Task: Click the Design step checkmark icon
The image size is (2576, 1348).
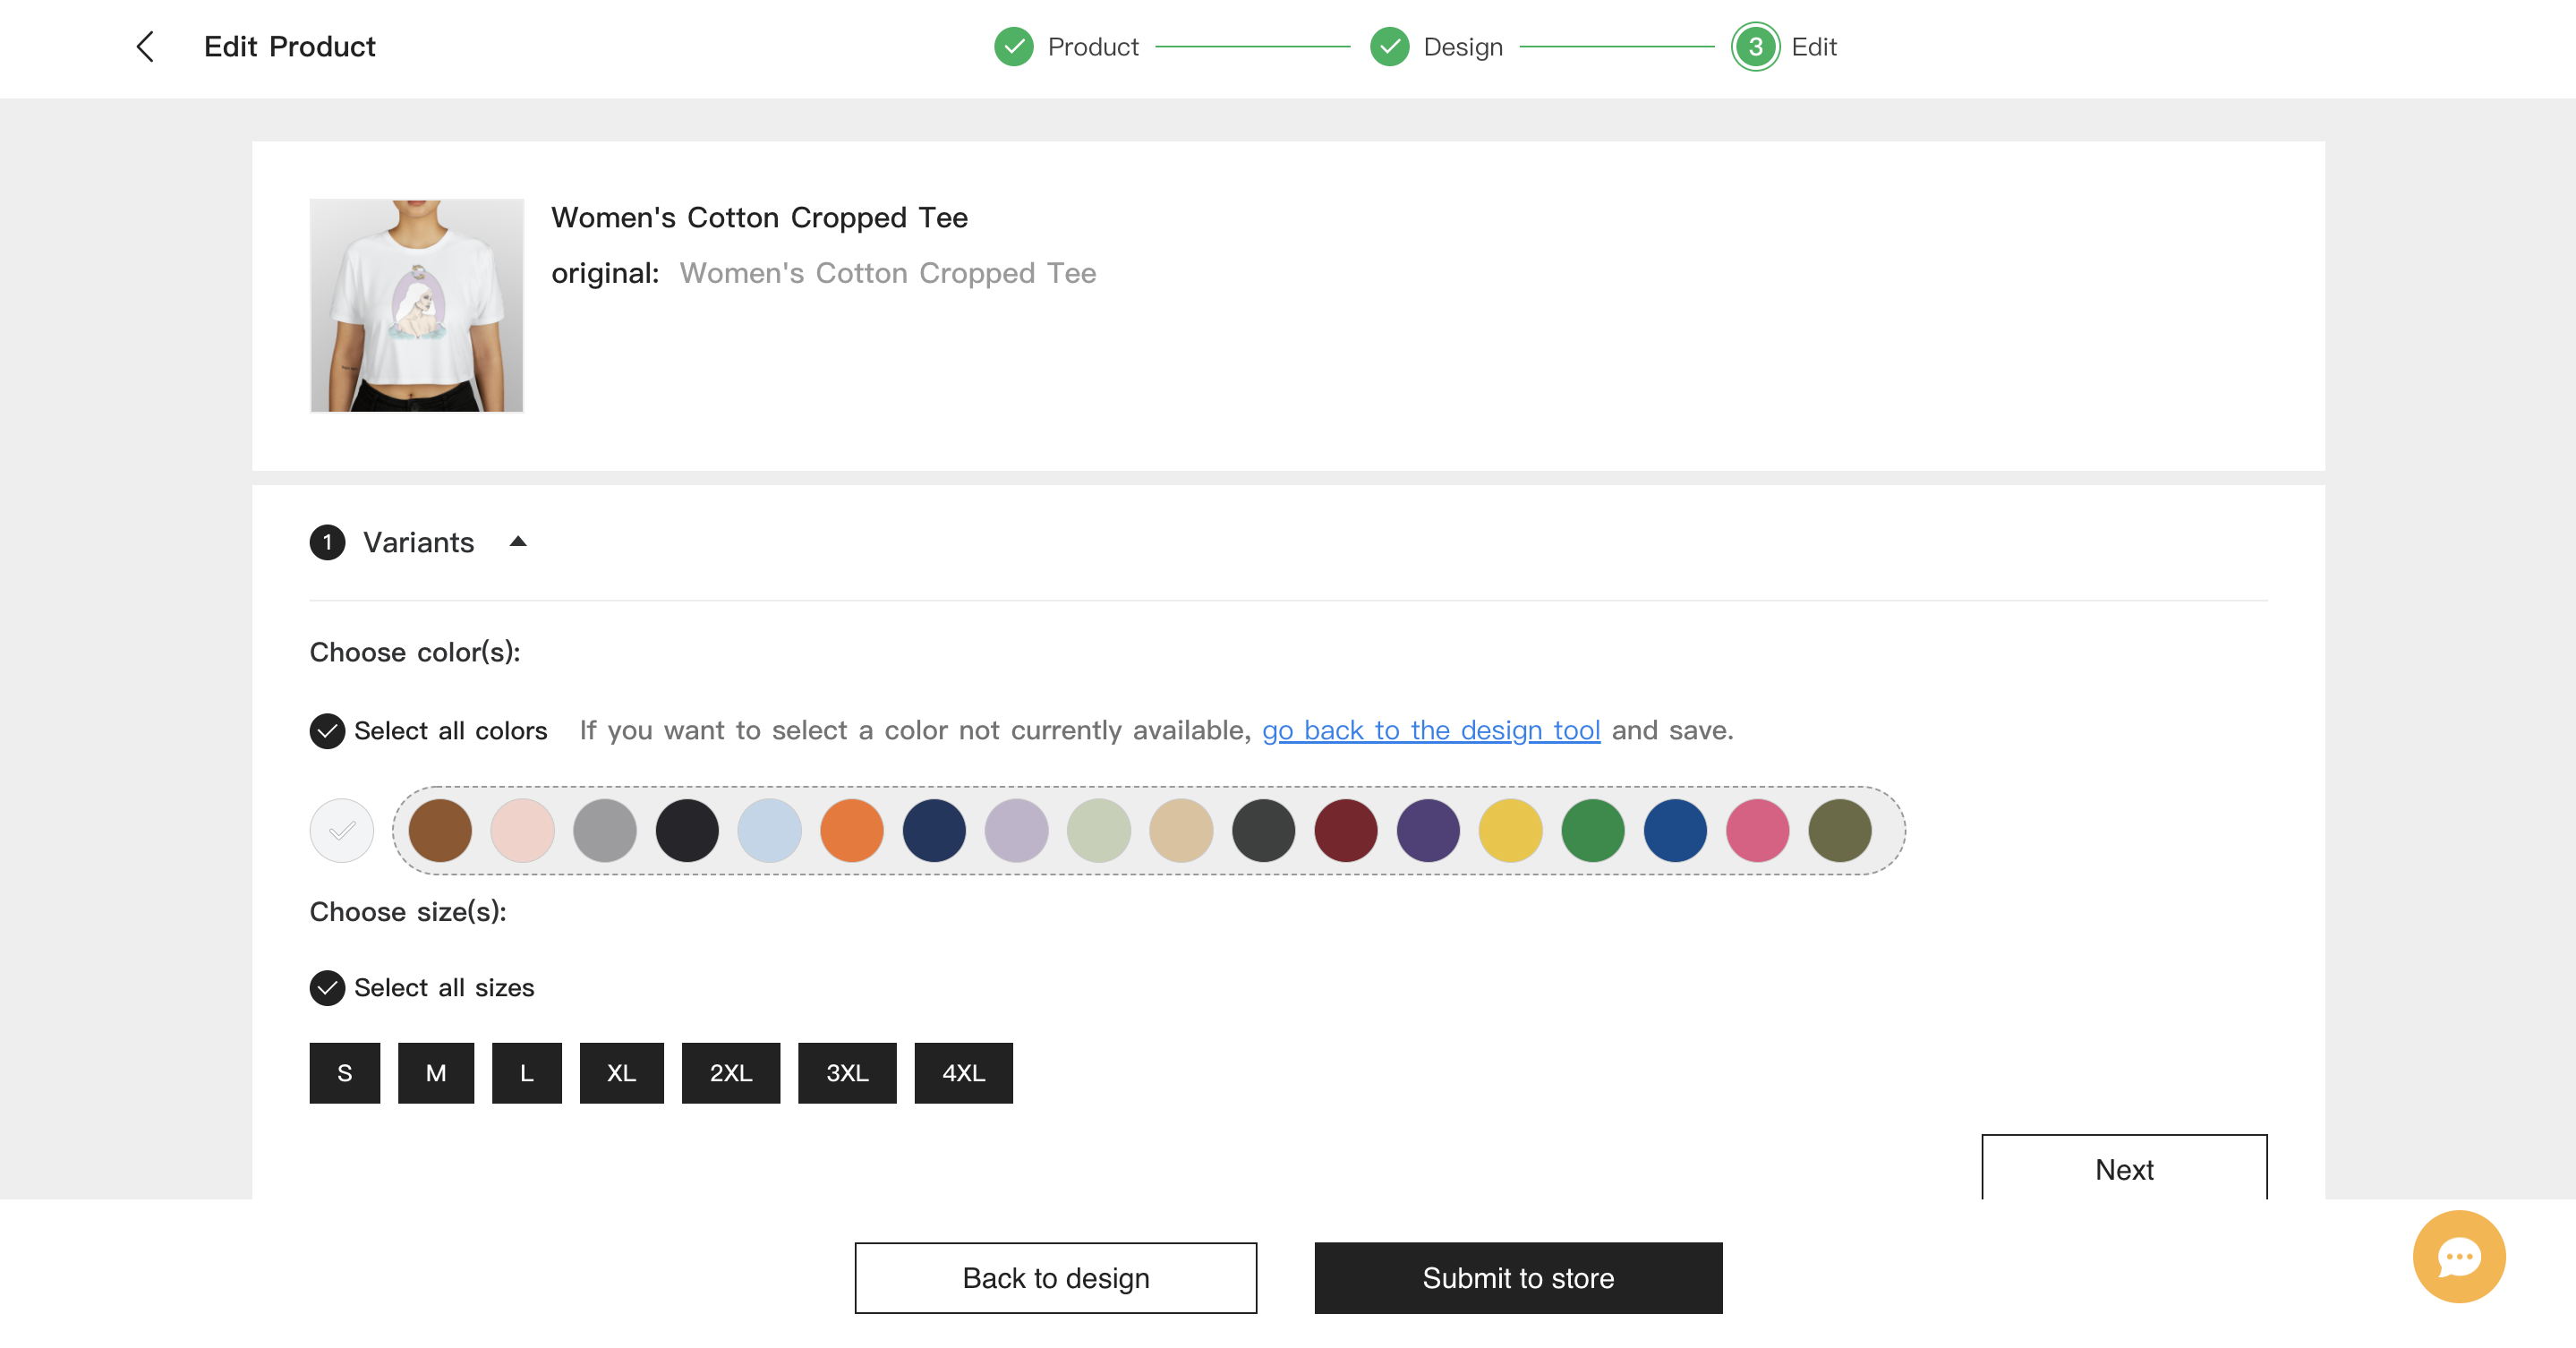Action: (x=1389, y=46)
